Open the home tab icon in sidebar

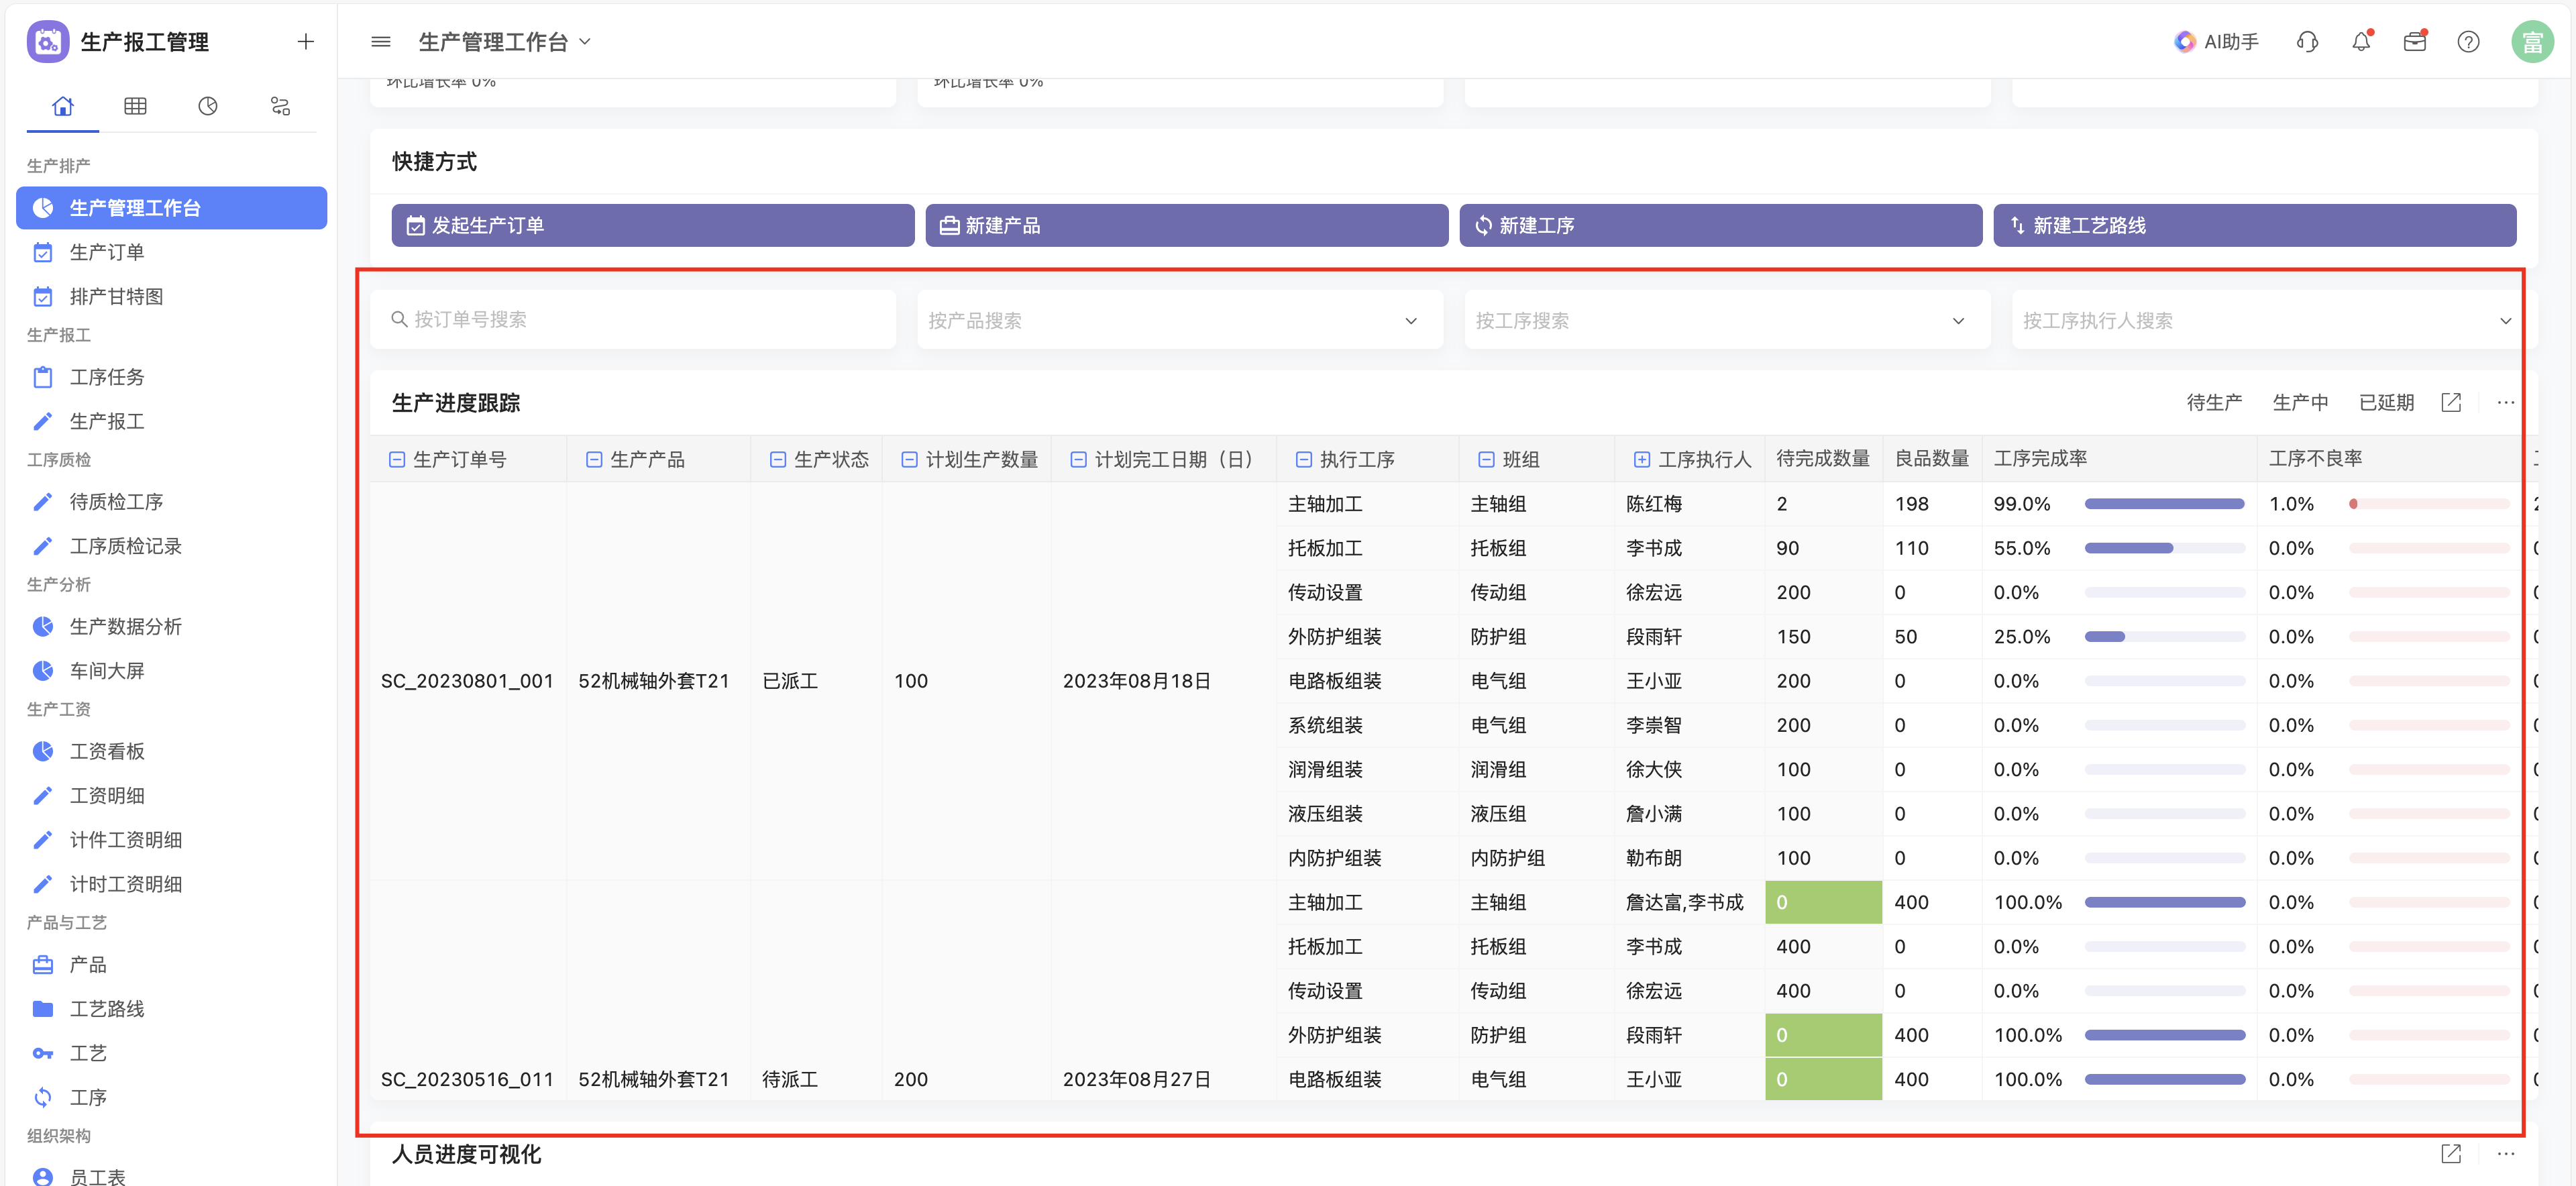tap(63, 106)
